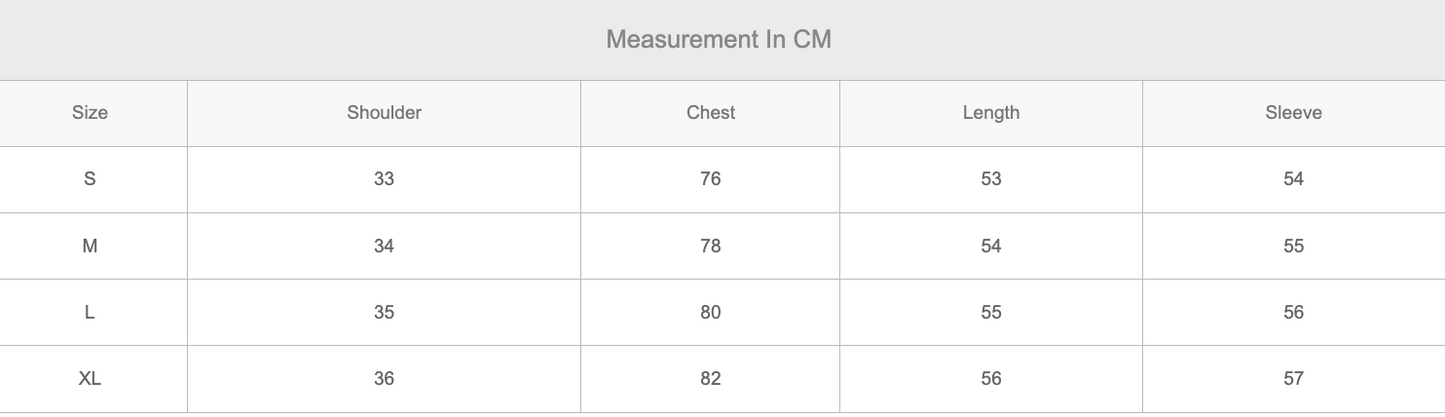The image size is (1445, 417).
Task: Click the Shoulder column header
Action: pyautogui.click(x=384, y=113)
